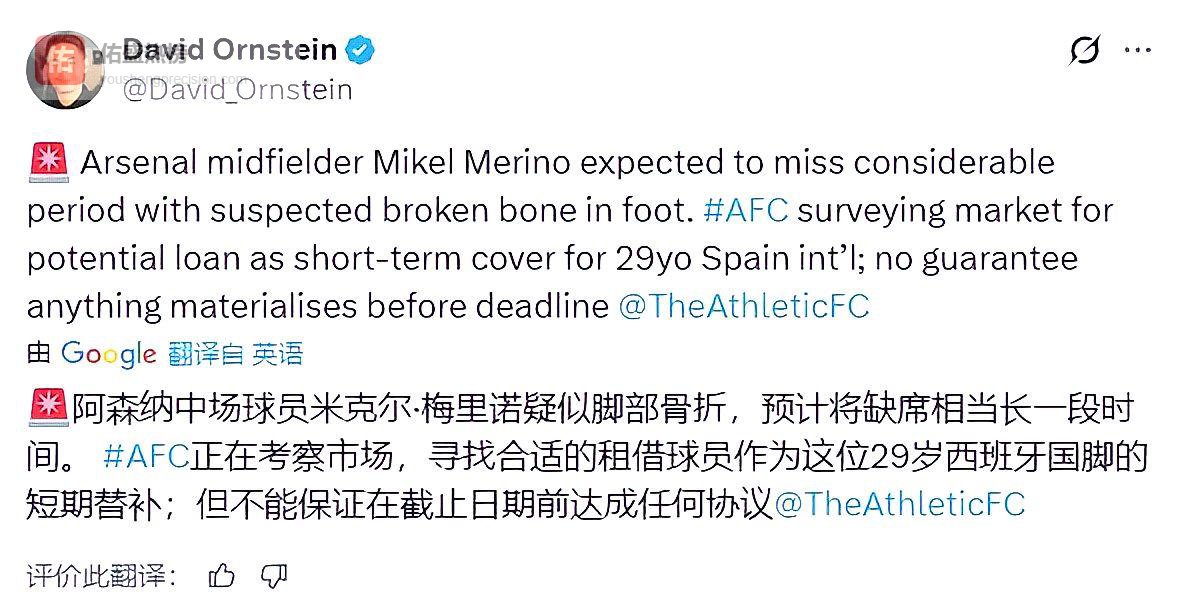The width and height of the screenshot is (1184, 614).
Task: Rate the translation with thumbs up
Action: pos(222,575)
